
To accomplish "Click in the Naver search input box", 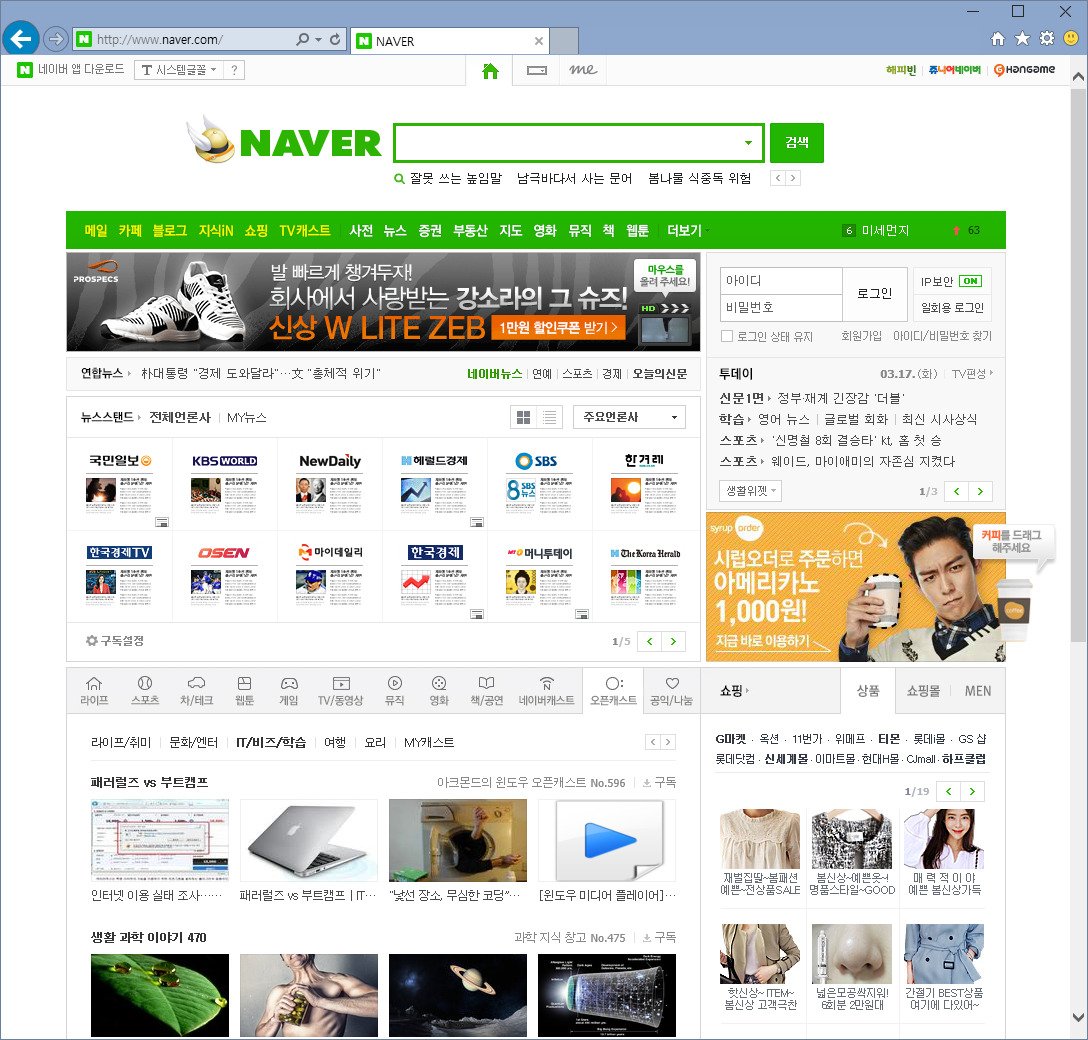I will 568,143.
